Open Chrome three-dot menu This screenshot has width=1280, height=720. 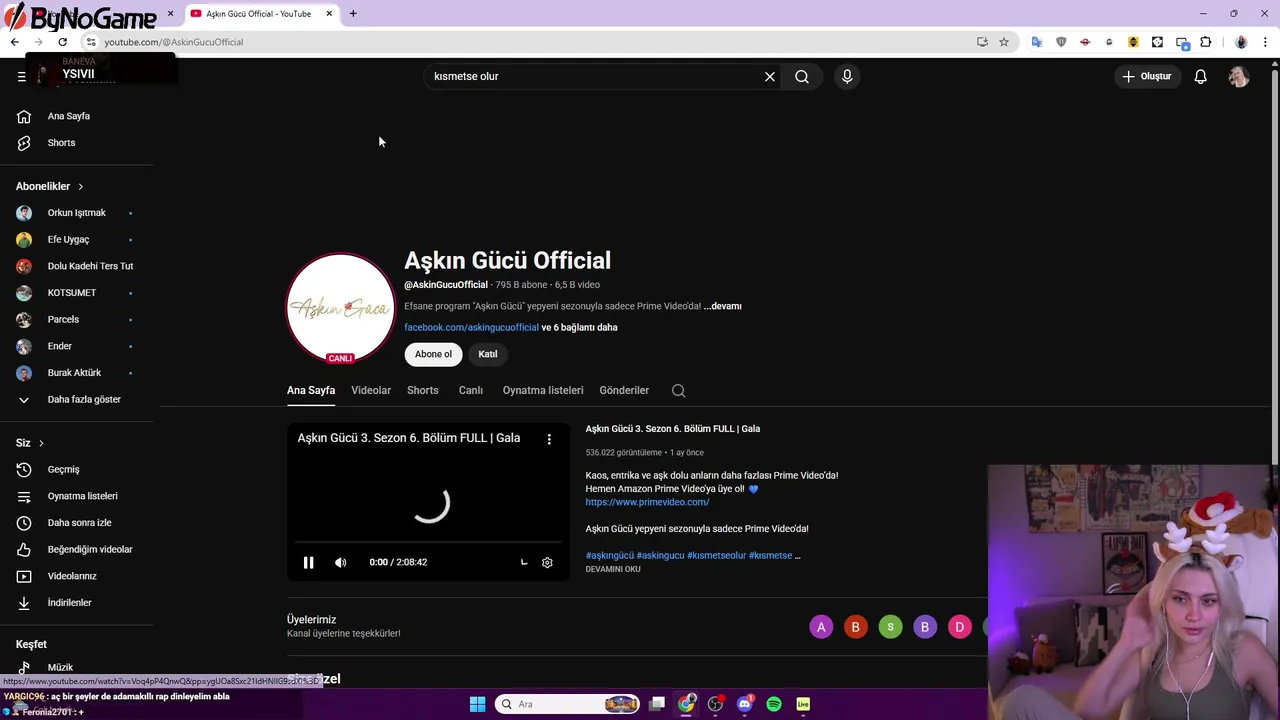[x=1267, y=42]
